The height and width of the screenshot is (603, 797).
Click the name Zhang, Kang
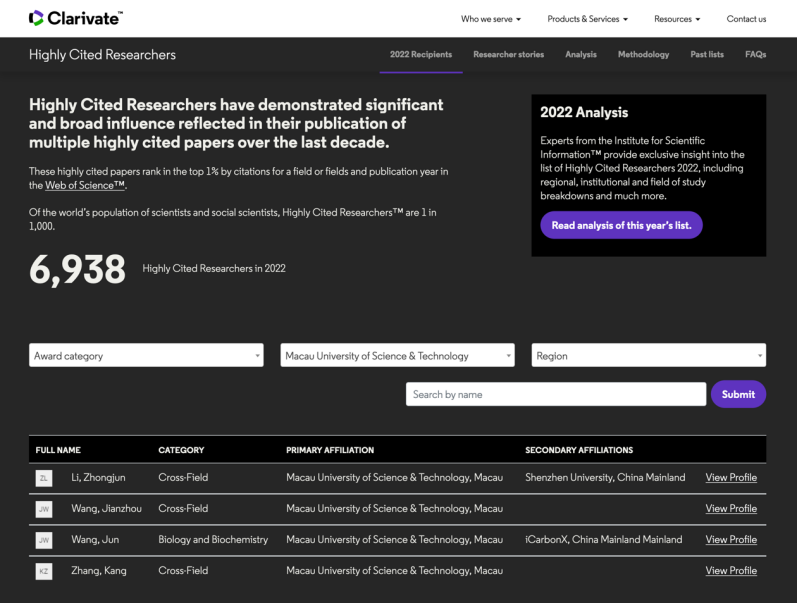99,570
